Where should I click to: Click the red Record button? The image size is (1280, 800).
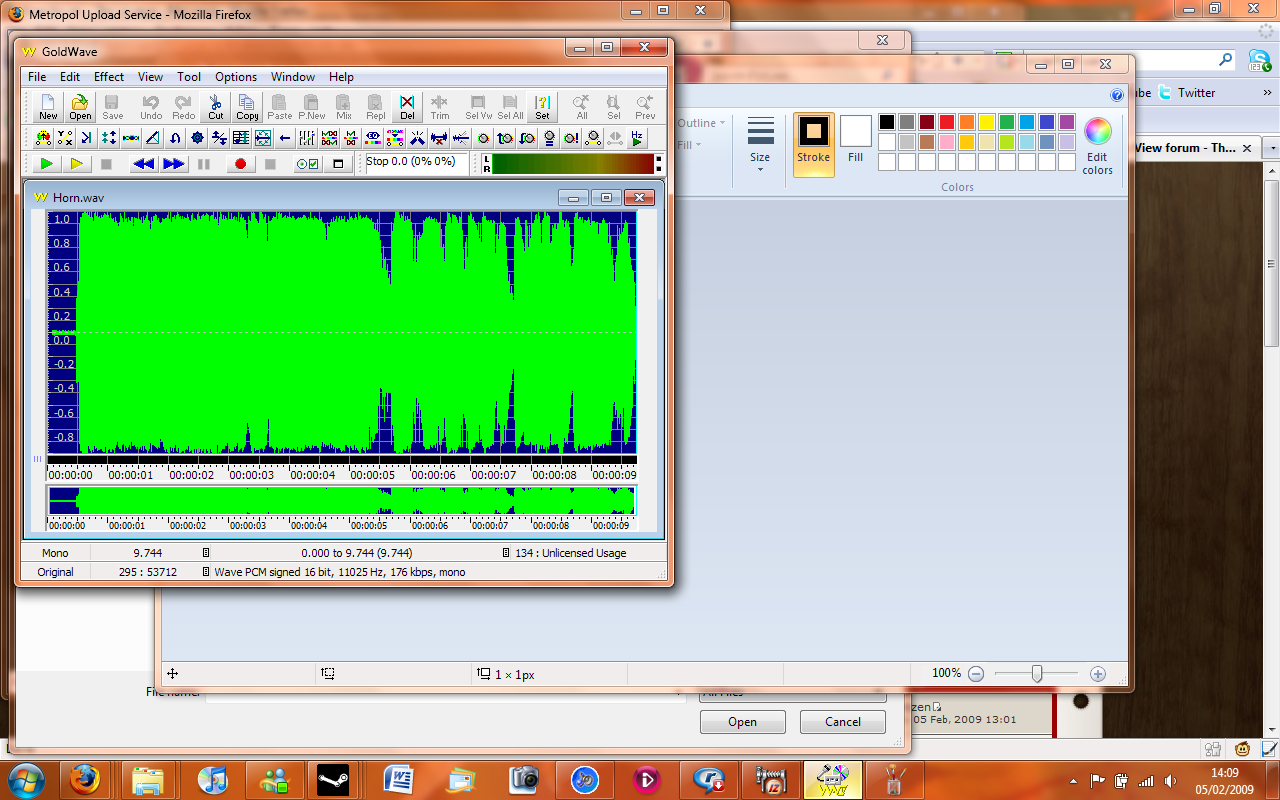pos(240,164)
